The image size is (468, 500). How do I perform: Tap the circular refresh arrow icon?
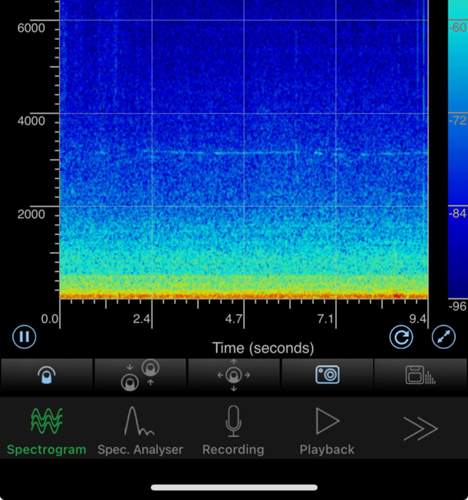click(x=401, y=337)
